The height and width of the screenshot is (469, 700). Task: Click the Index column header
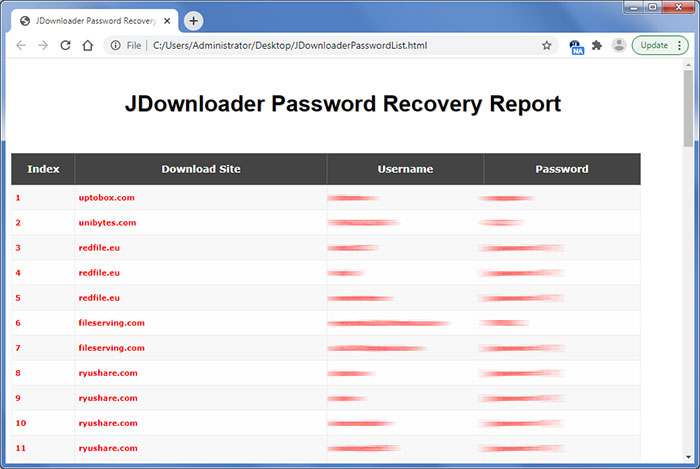click(43, 169)
